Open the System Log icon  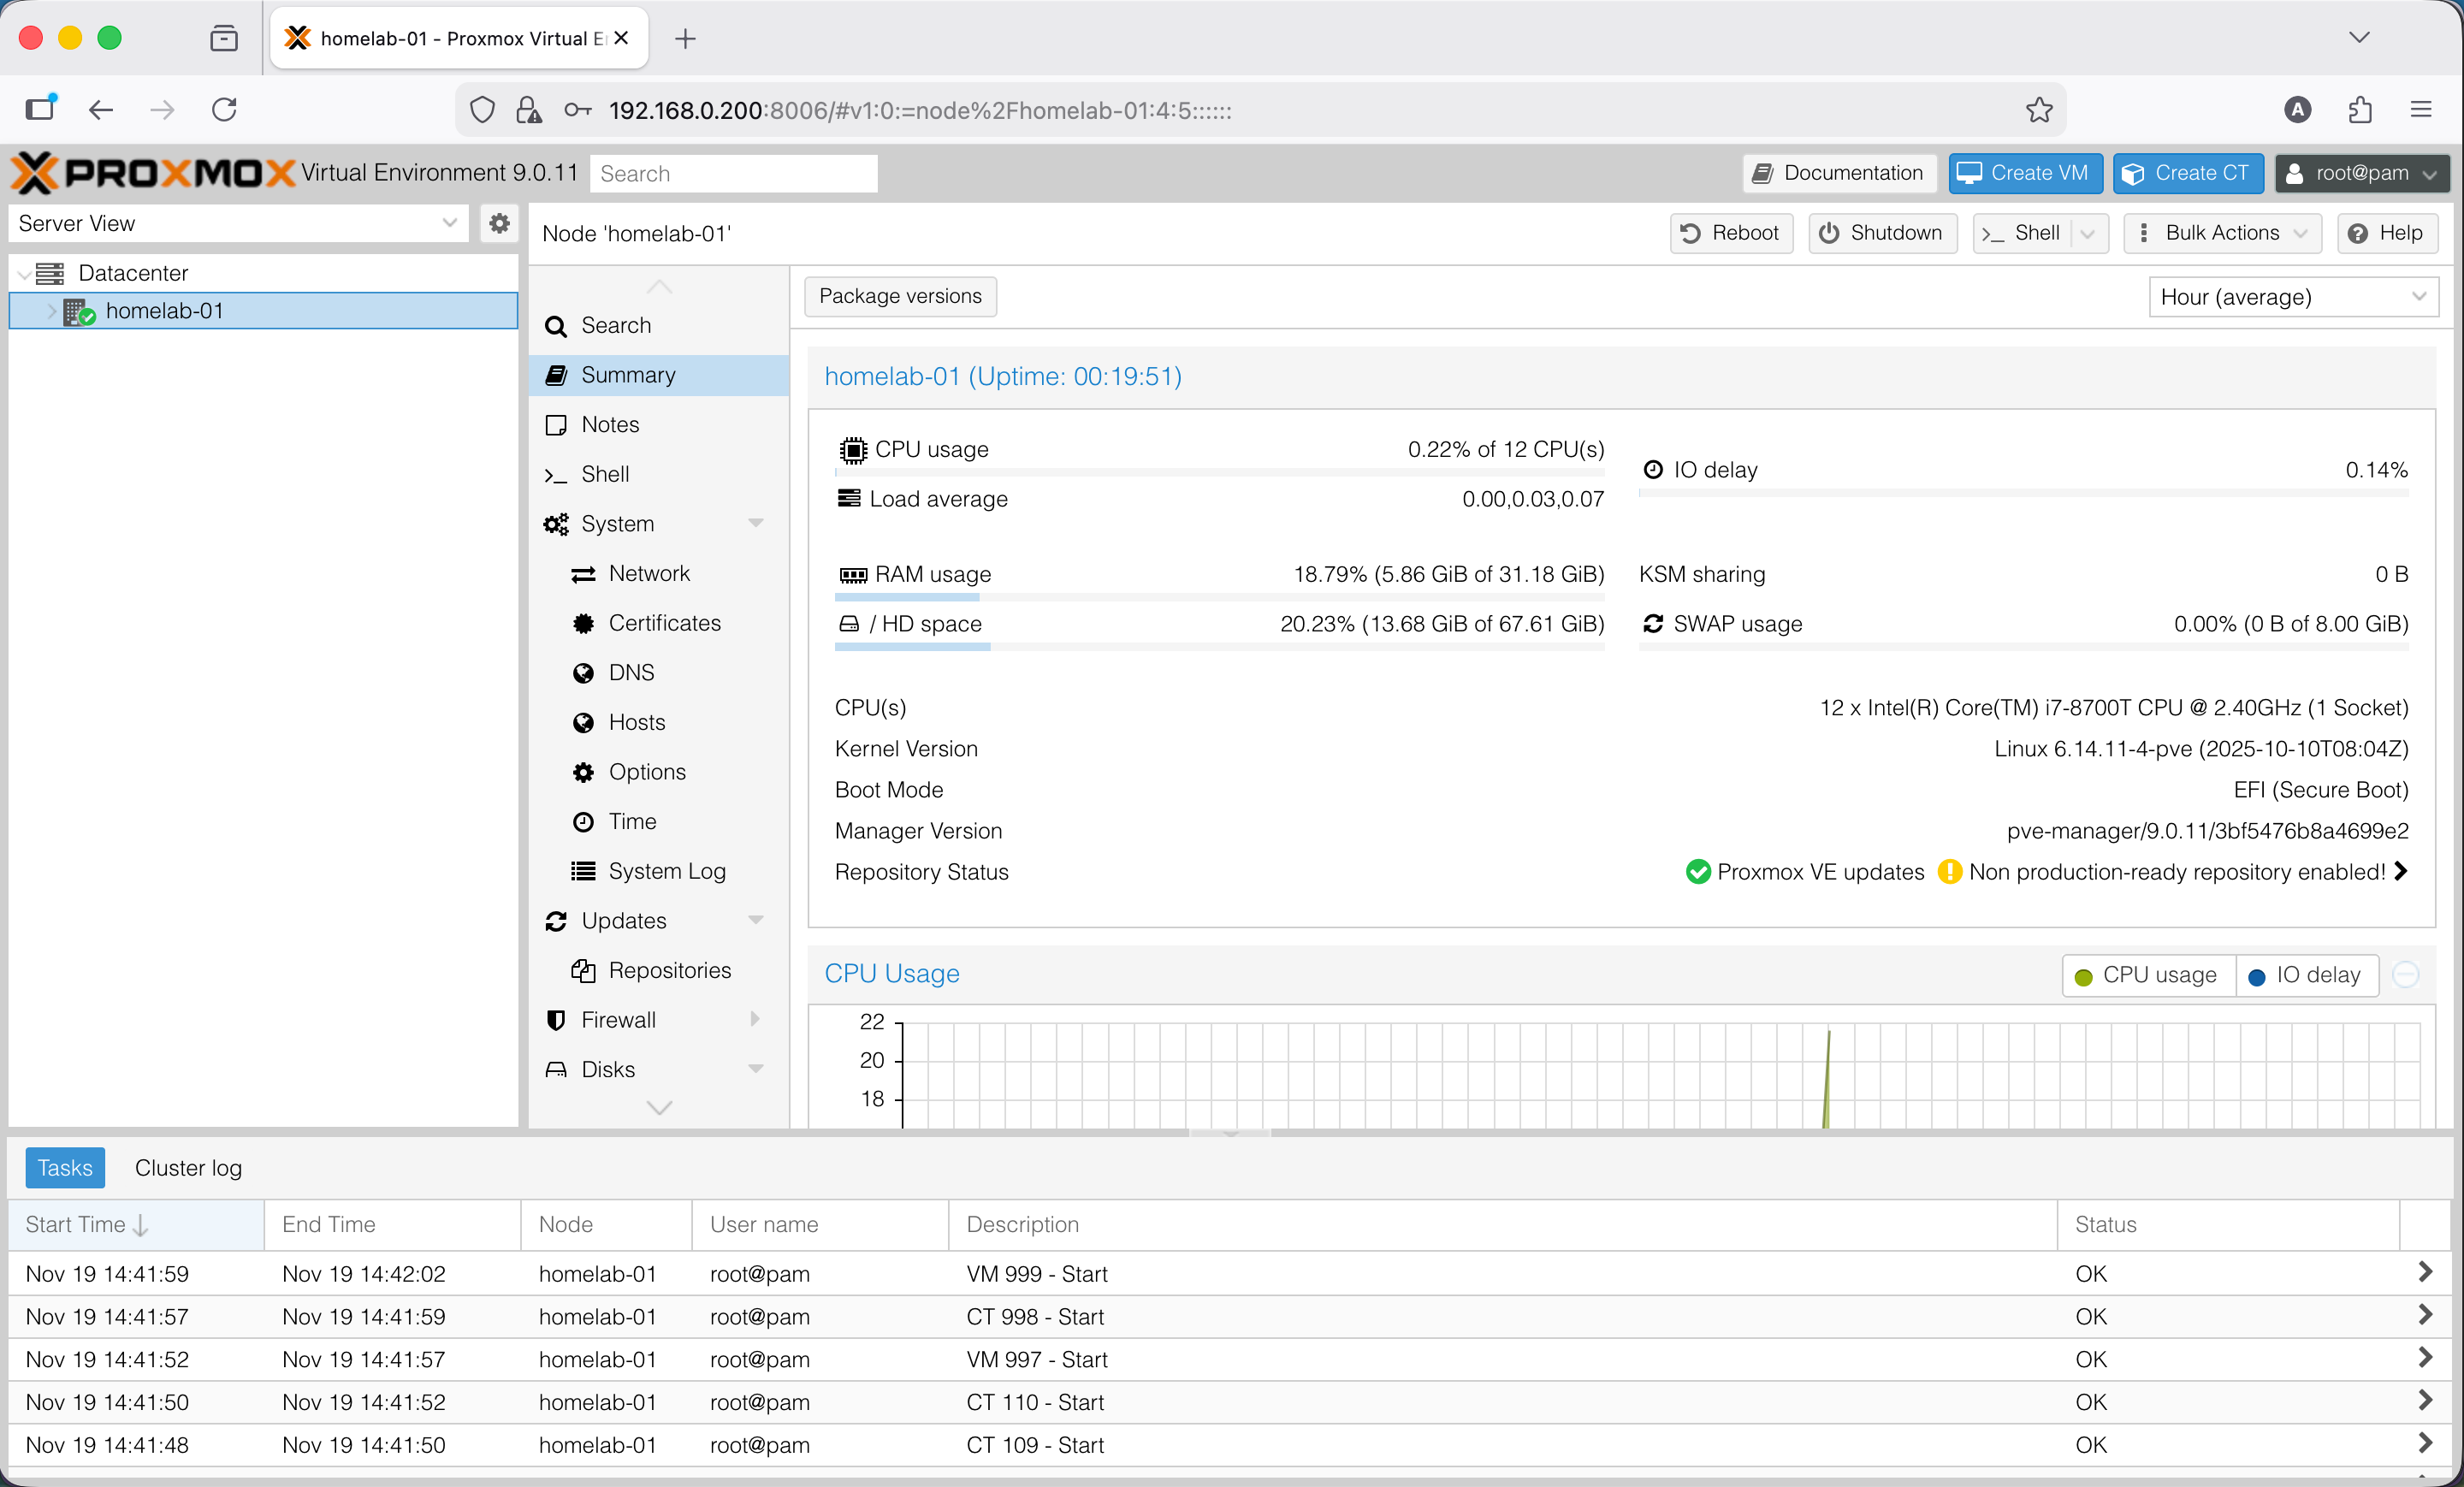(x=585, y=870)
